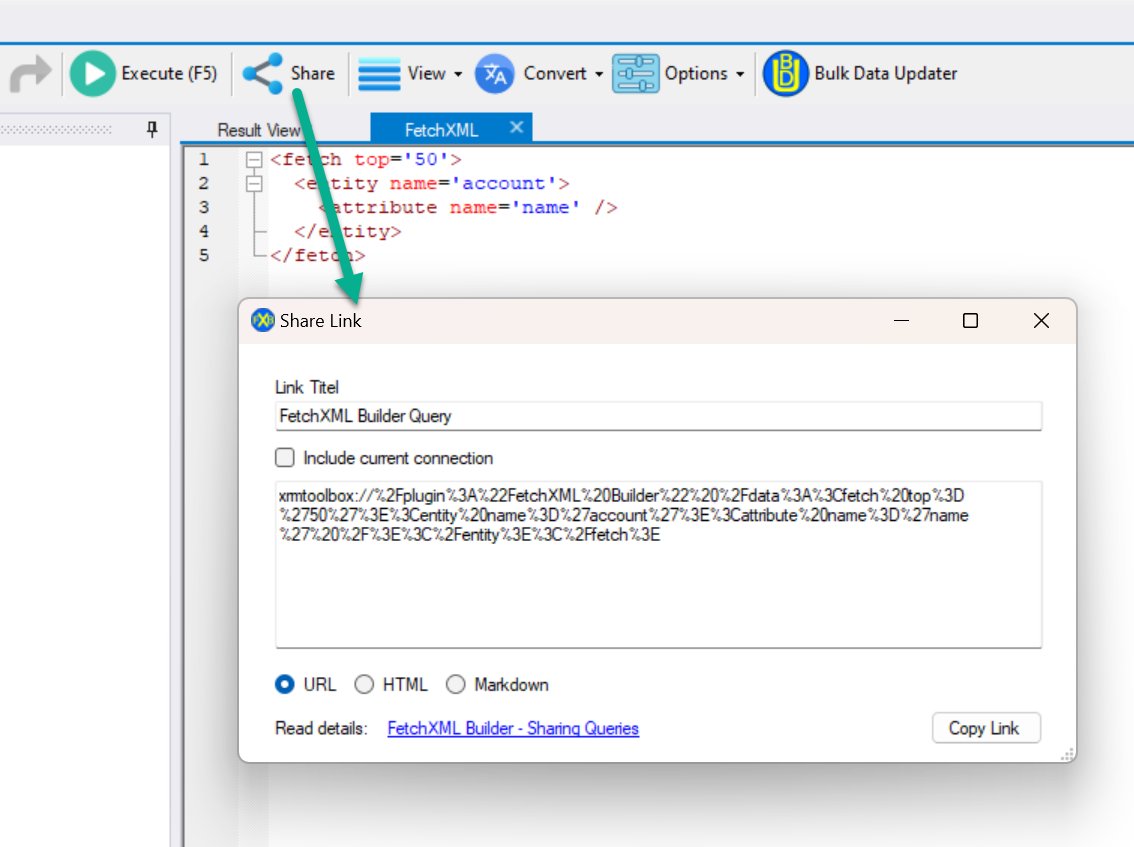Click the View toolbar label
Viewport: 1134px width, 847px height.
coord(427,74)
